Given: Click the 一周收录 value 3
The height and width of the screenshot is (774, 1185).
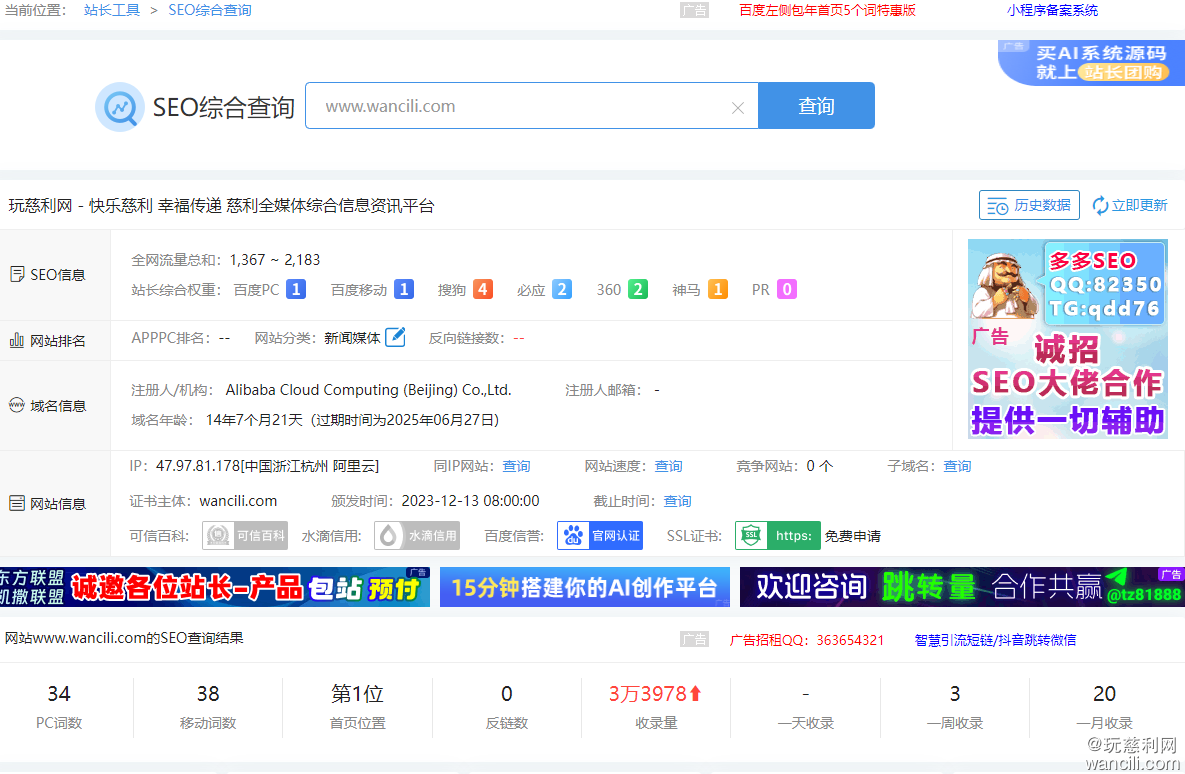Looking at the screenshot, I should (x=955, y=694).
